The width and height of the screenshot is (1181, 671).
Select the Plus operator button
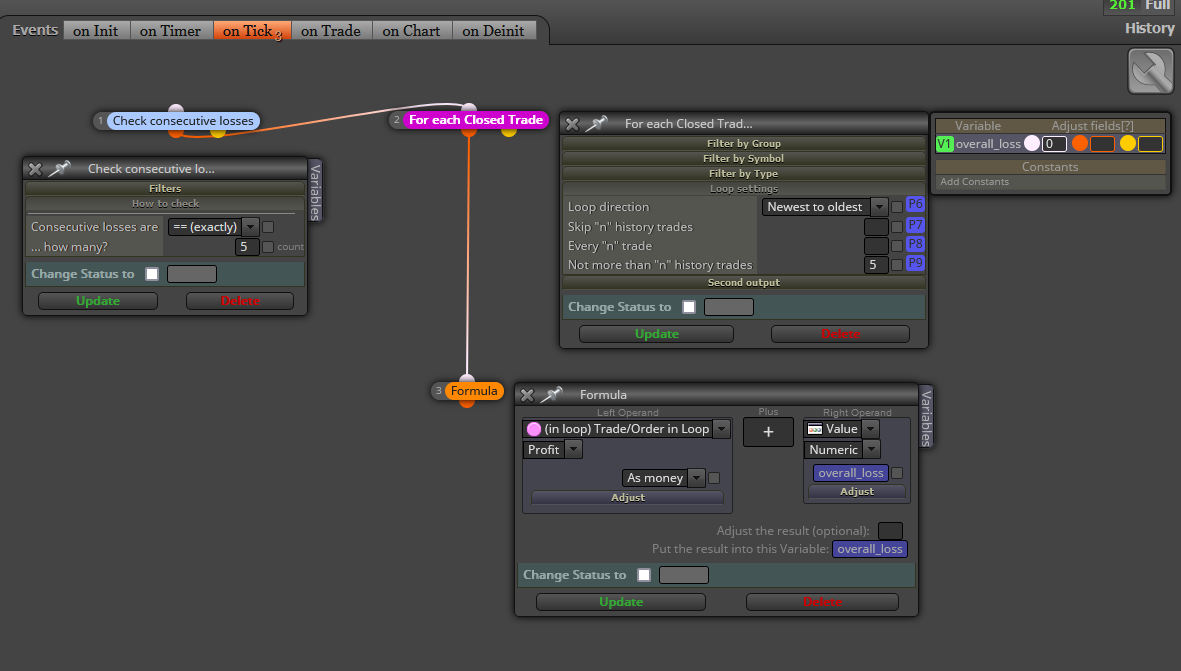(768, 432)
